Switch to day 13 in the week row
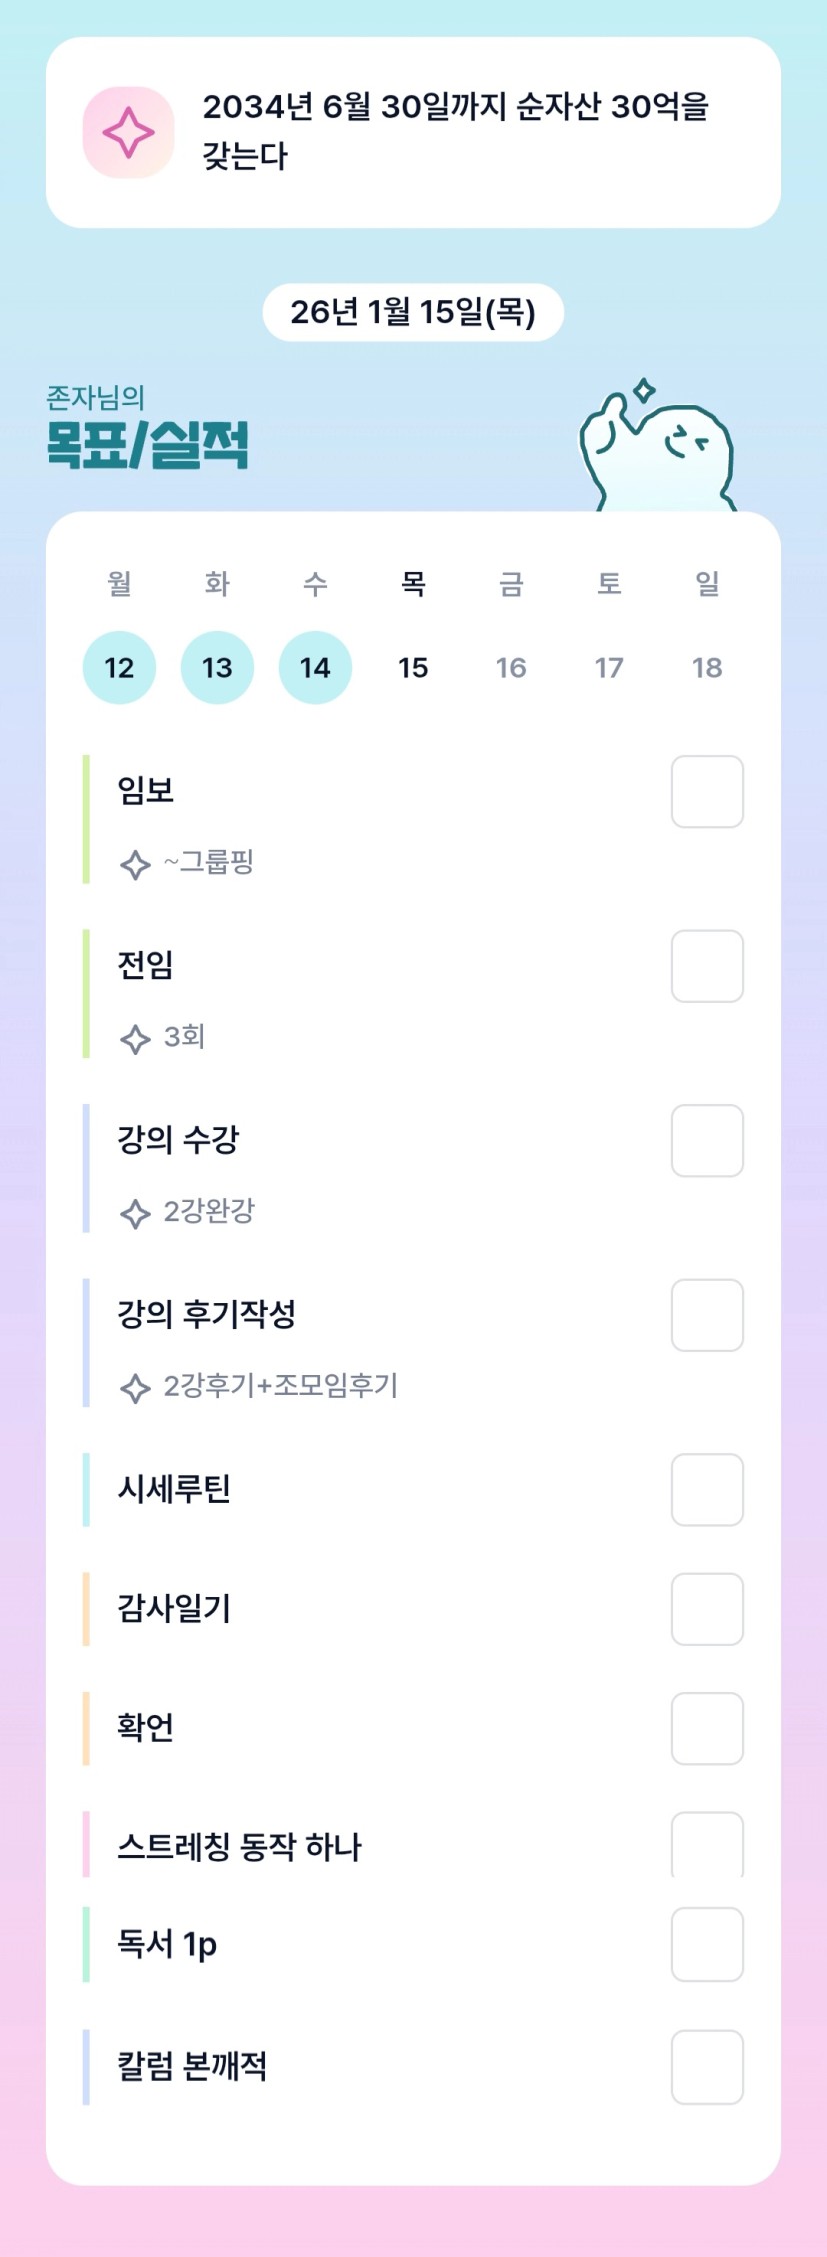 click(217, 668)
